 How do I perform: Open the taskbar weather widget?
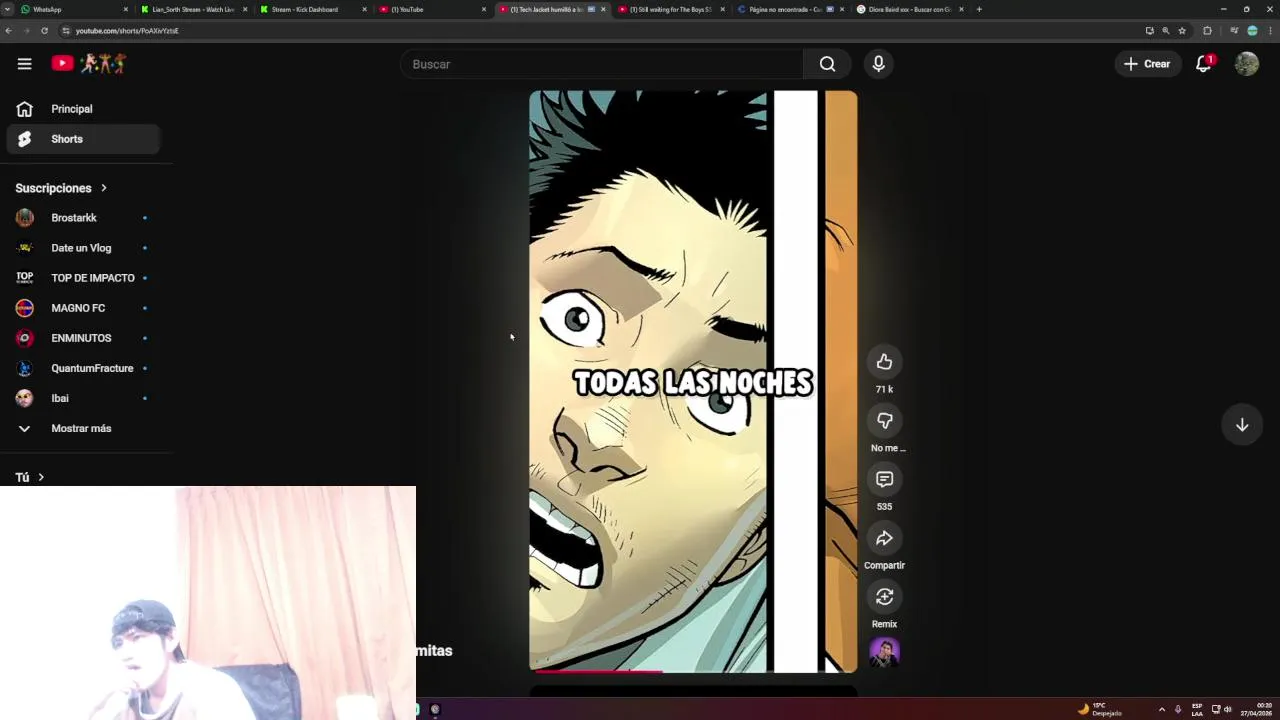(1100, 709)
